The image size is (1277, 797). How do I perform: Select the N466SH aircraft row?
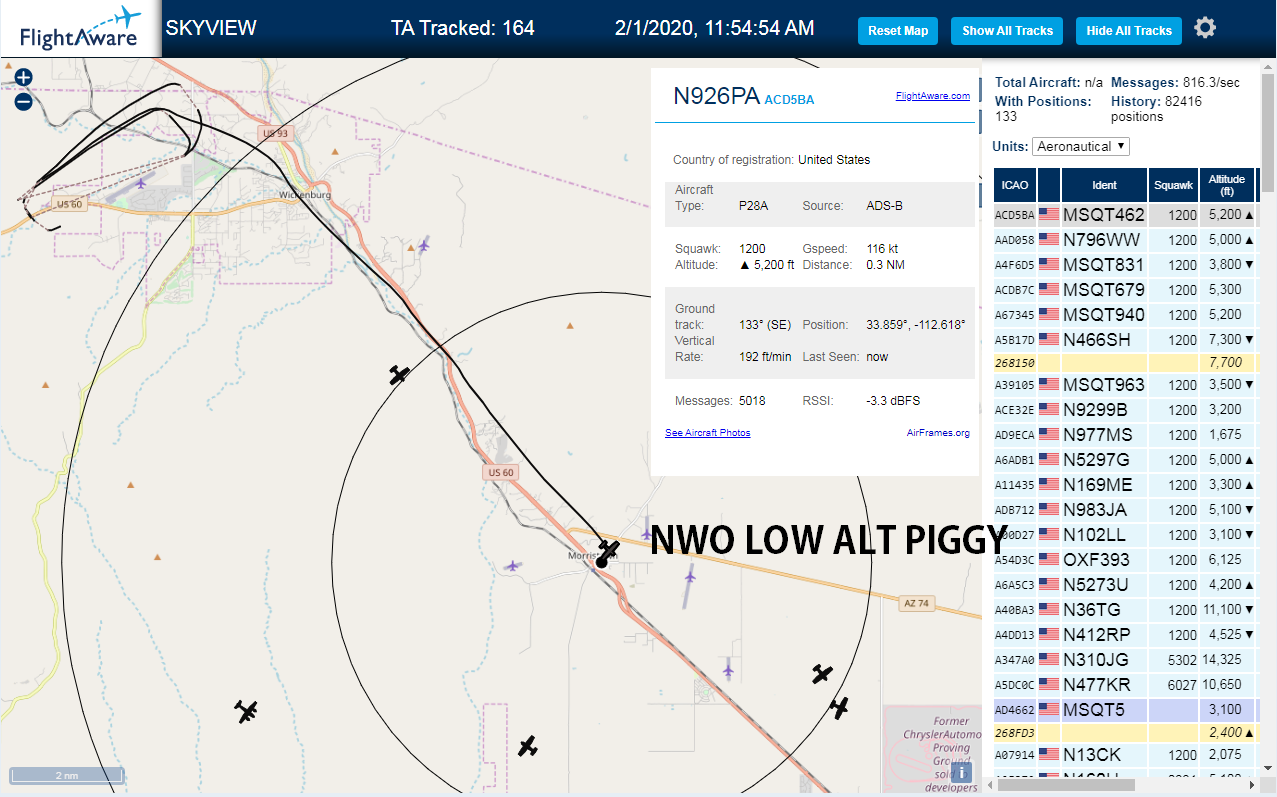(x=1126, y=340)
